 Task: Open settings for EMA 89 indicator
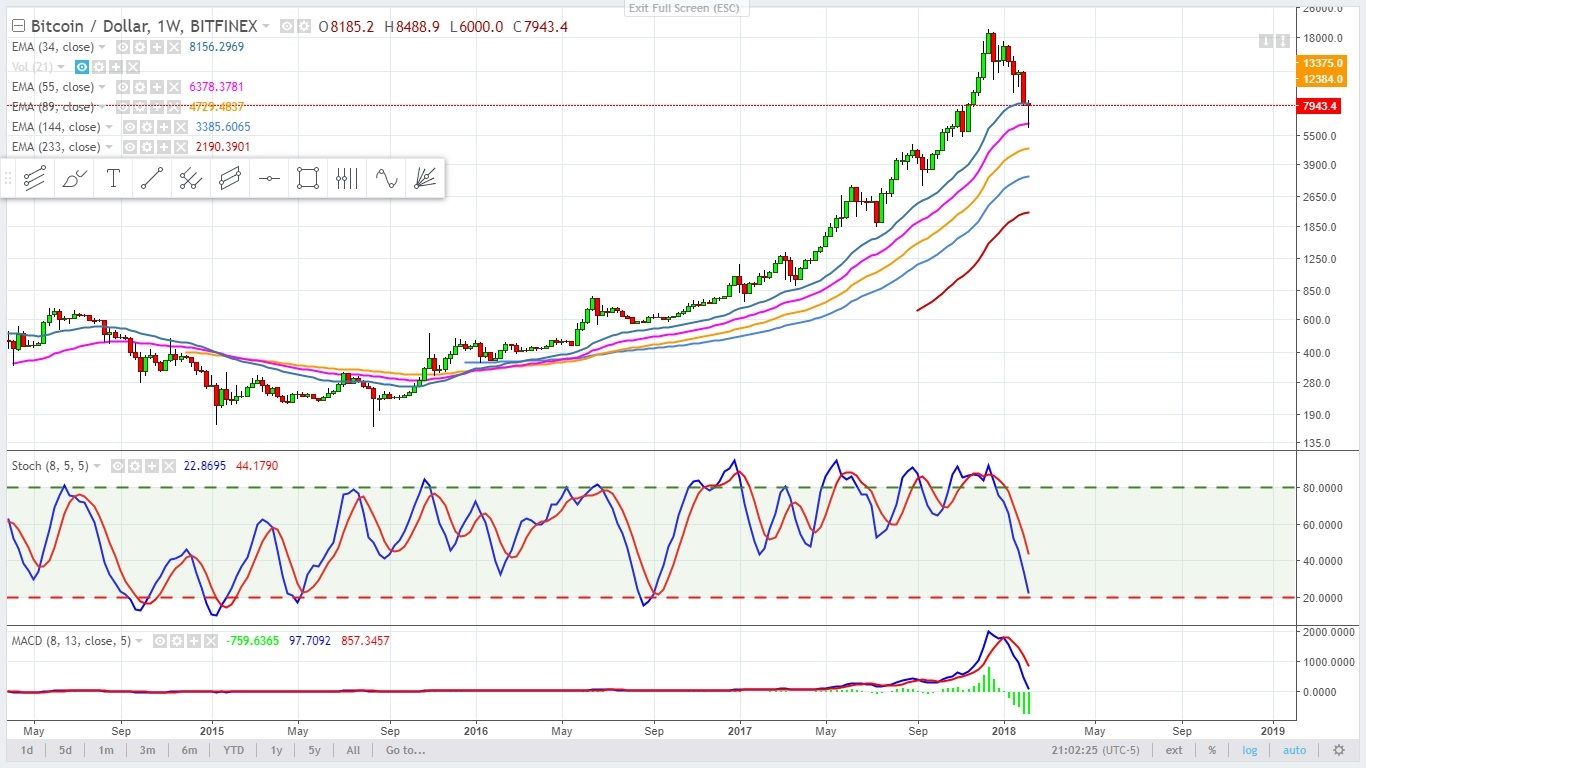(140, 107)
